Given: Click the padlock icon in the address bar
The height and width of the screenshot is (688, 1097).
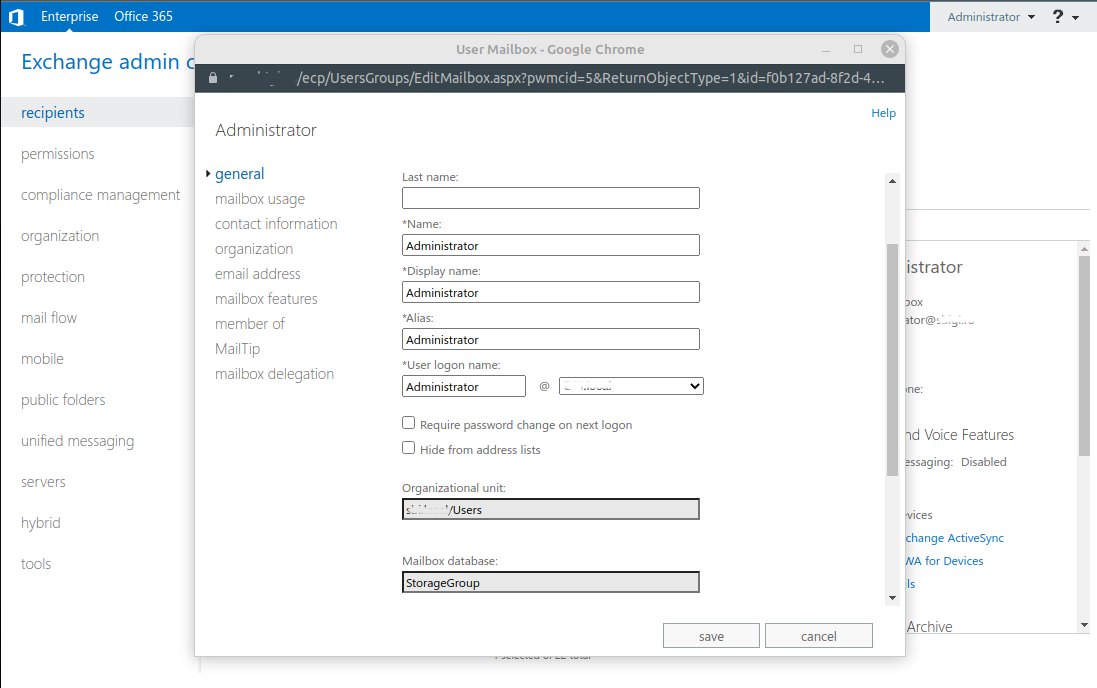Looking at the screenshot, I should 211,77.
